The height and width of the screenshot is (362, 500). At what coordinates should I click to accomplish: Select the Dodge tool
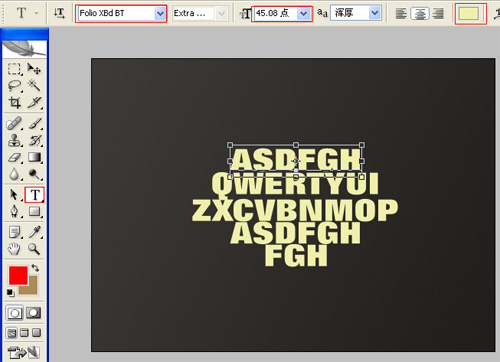[34, 174]
